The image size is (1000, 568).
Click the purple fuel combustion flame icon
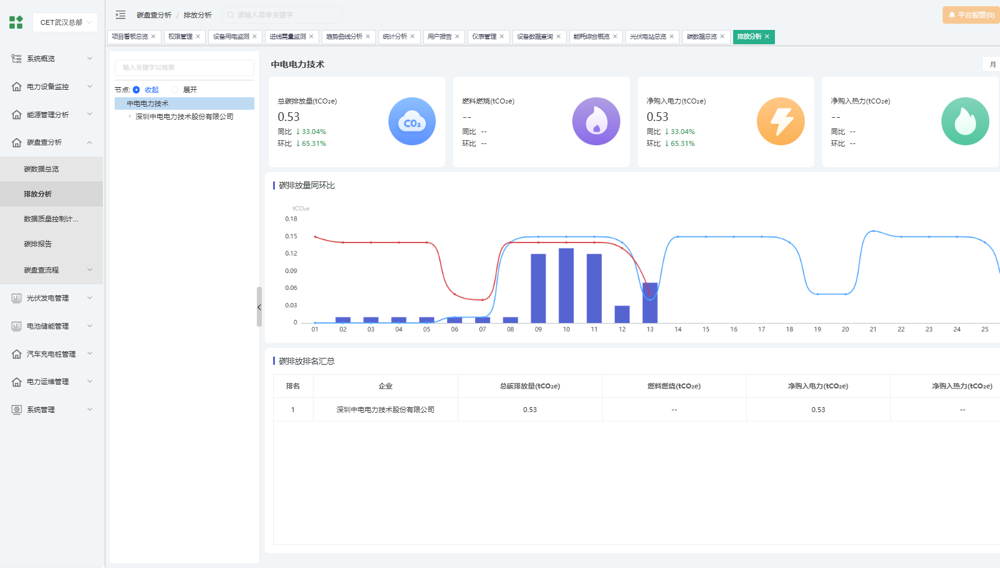(595, 122)
